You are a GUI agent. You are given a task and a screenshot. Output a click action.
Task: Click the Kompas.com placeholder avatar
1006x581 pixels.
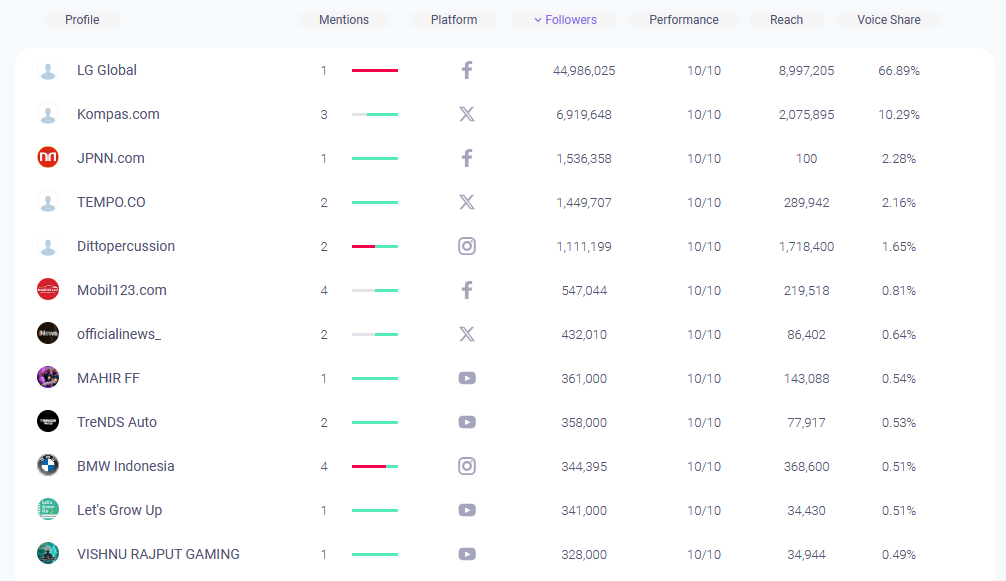pyautogui.click(x=48, y=114)
